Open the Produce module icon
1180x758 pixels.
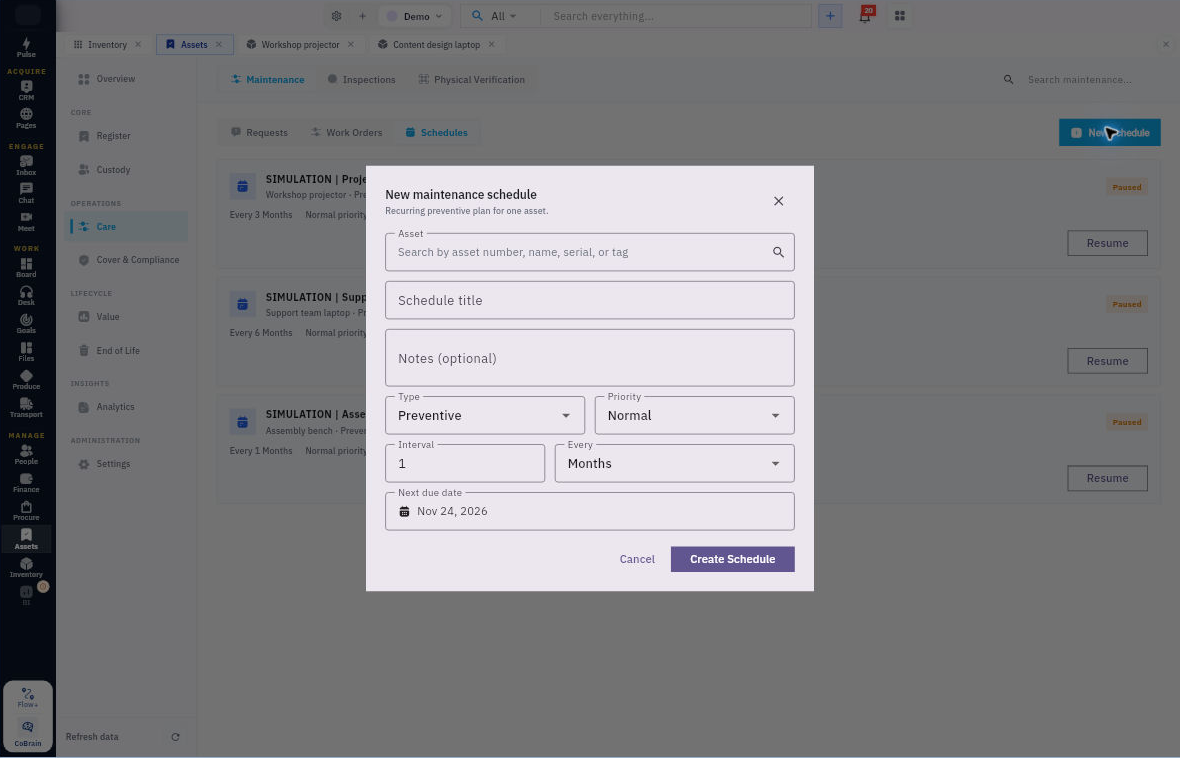click(x=26, y=379)
